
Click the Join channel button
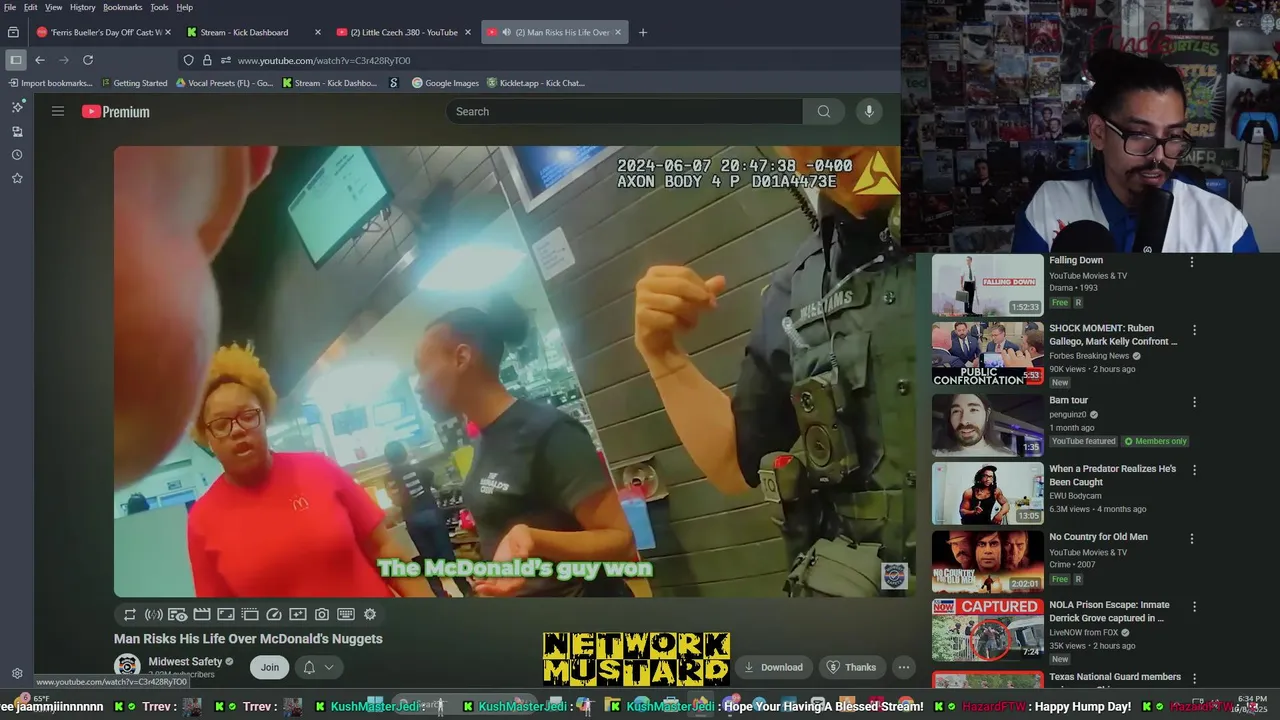pos(270,667)
